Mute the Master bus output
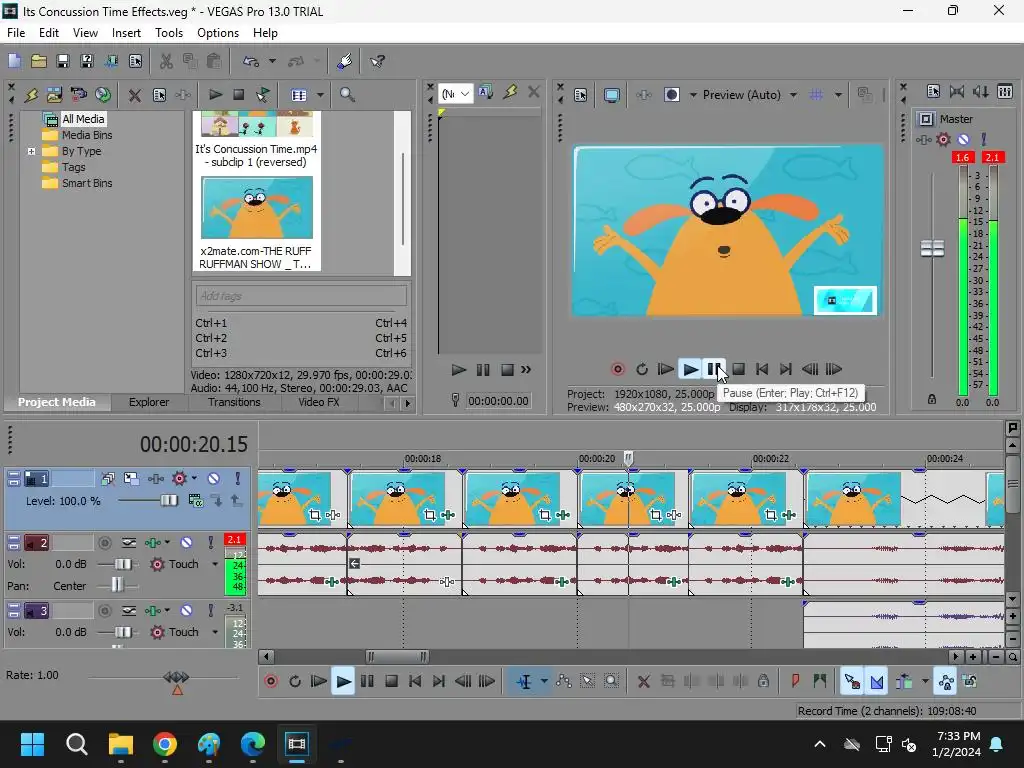1024x768 pixels. [963, 140]
